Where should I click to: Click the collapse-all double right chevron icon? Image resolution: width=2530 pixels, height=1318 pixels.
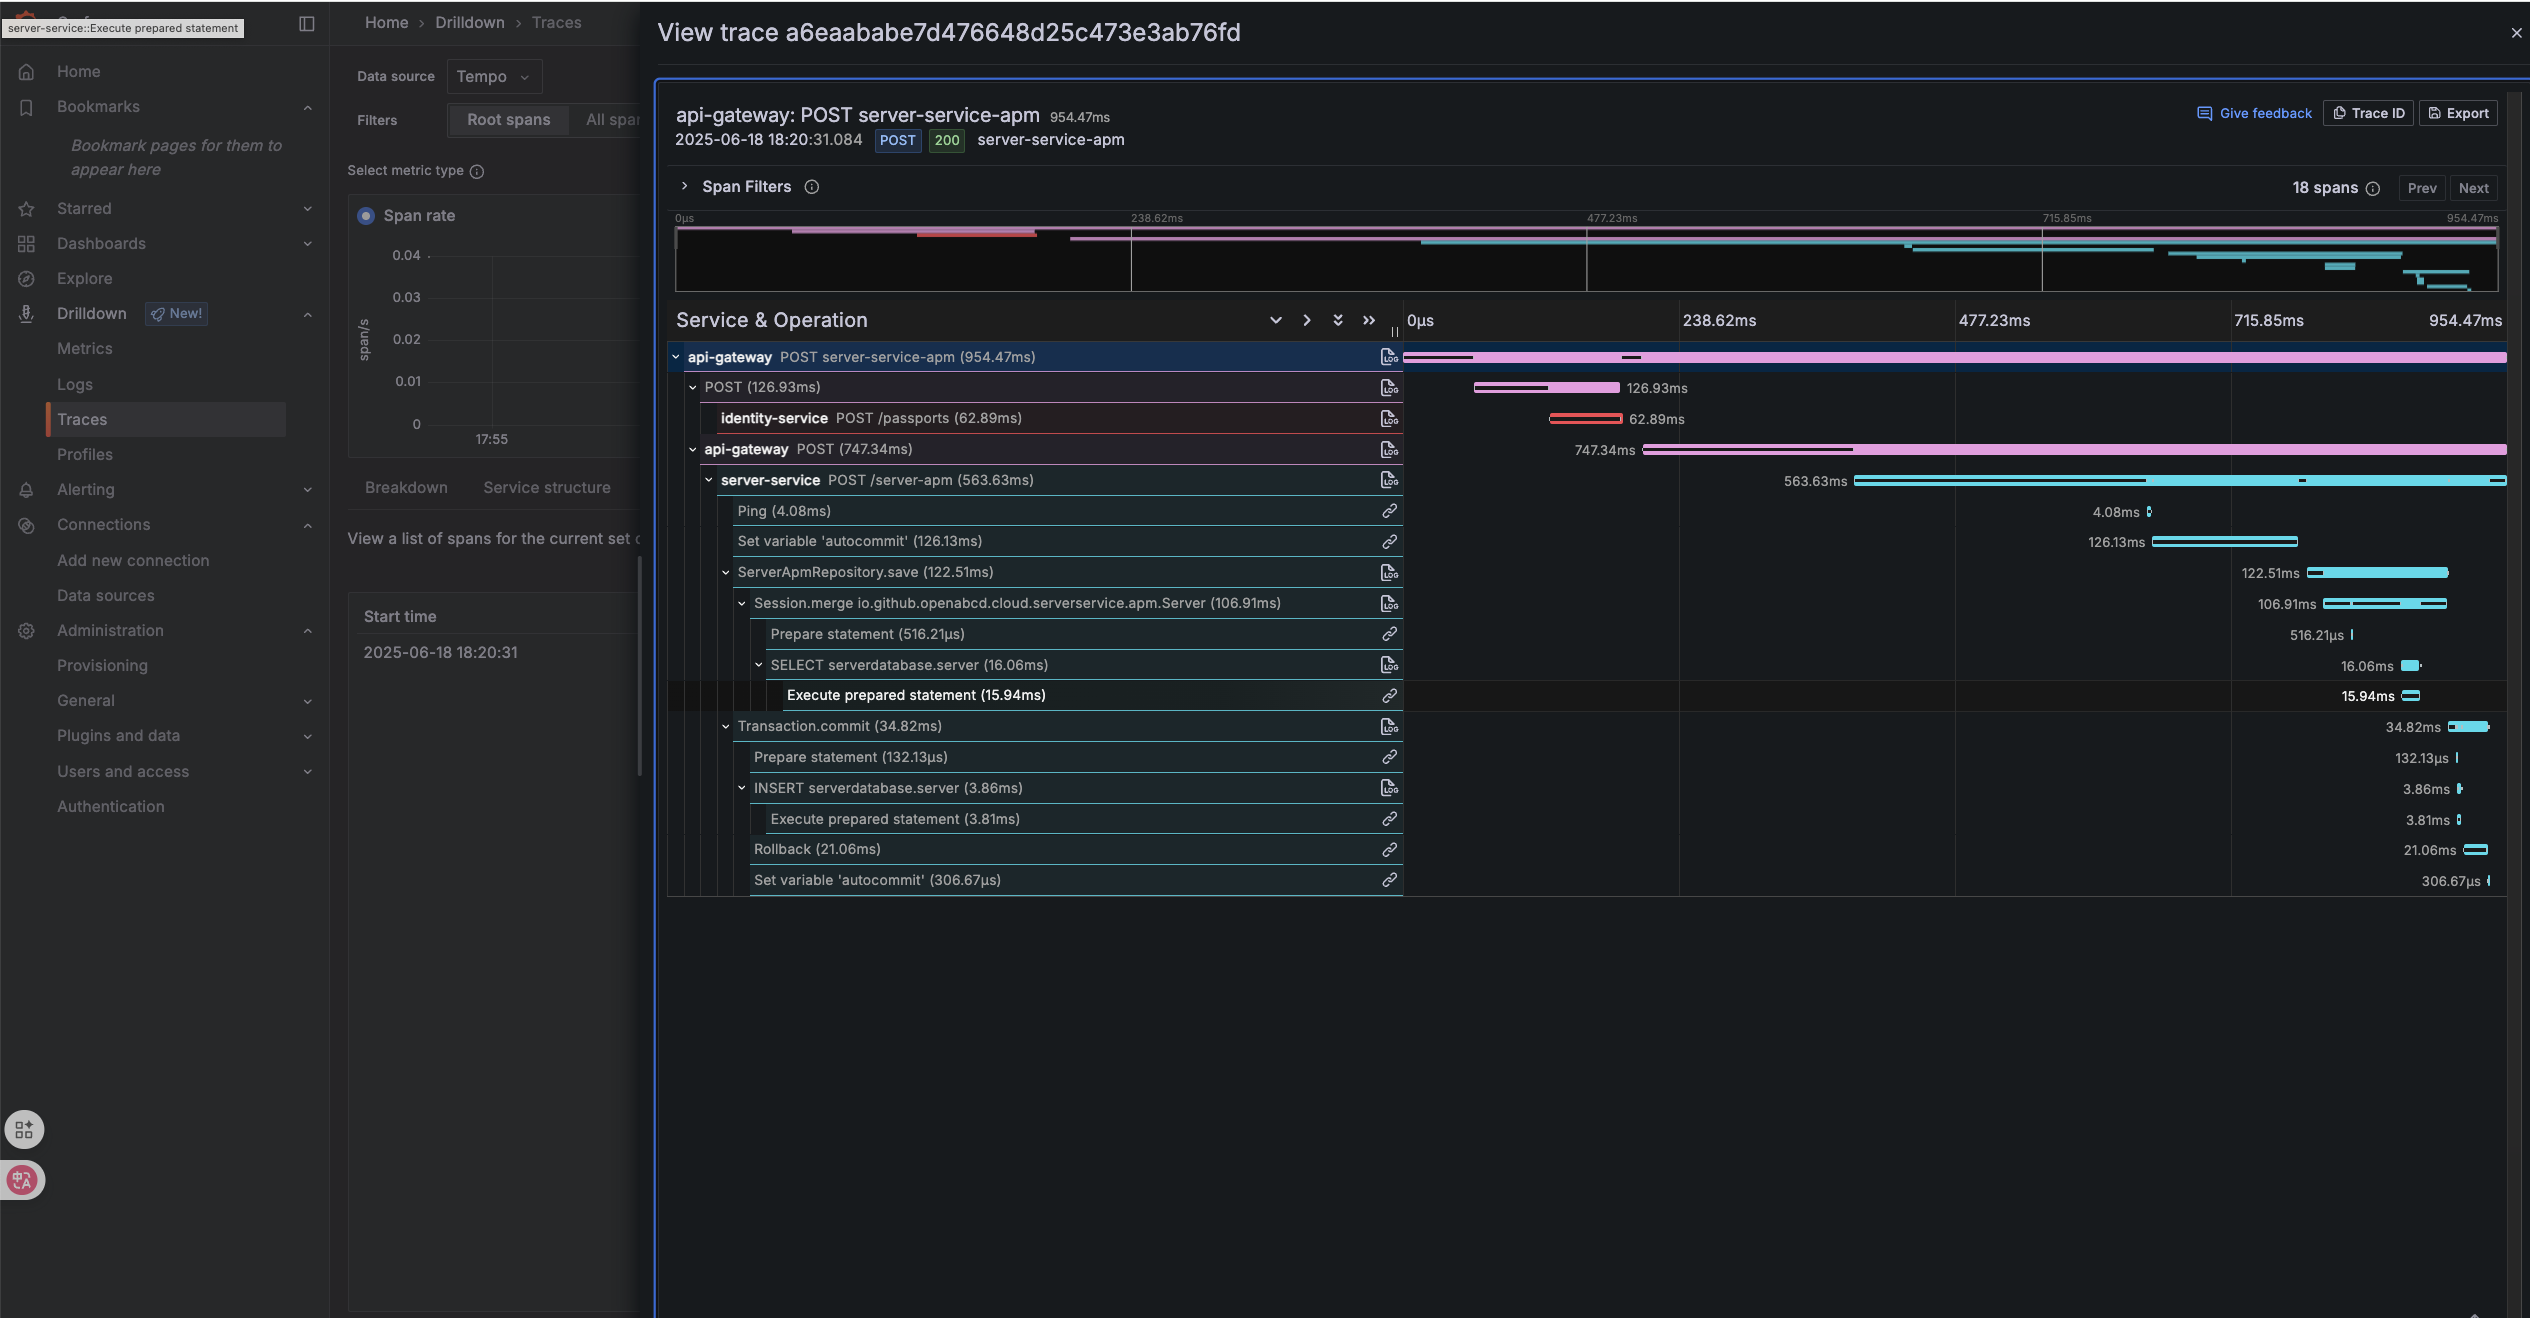tap(1368, 320)
